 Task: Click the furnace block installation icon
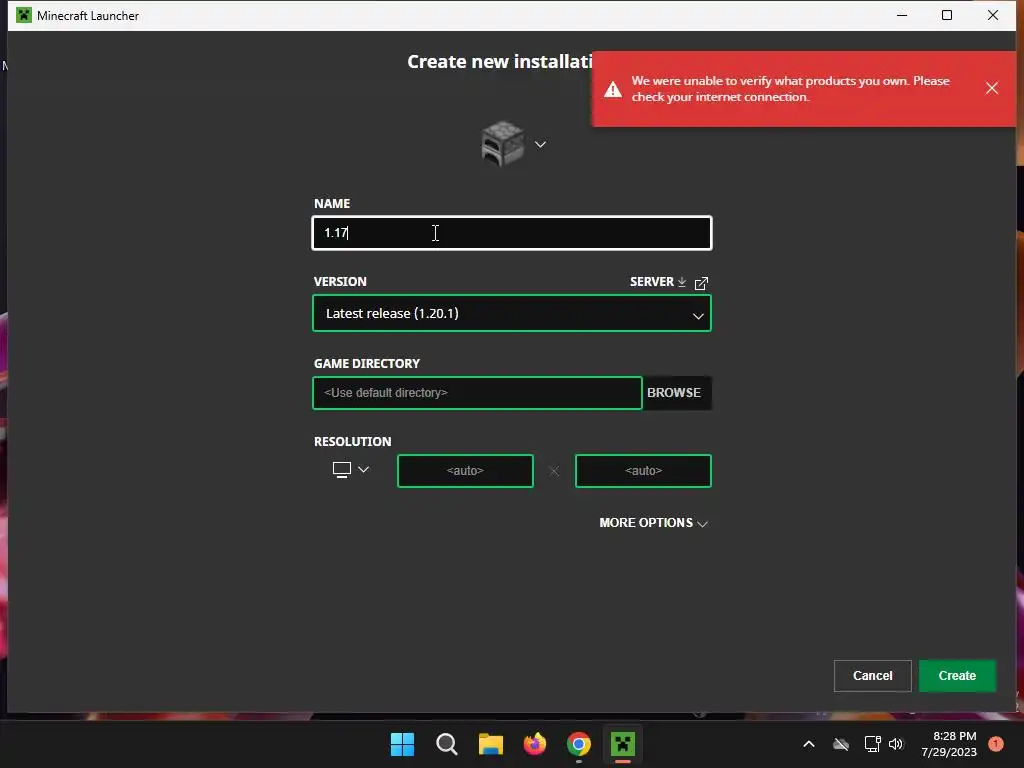[x=502, y=143]
